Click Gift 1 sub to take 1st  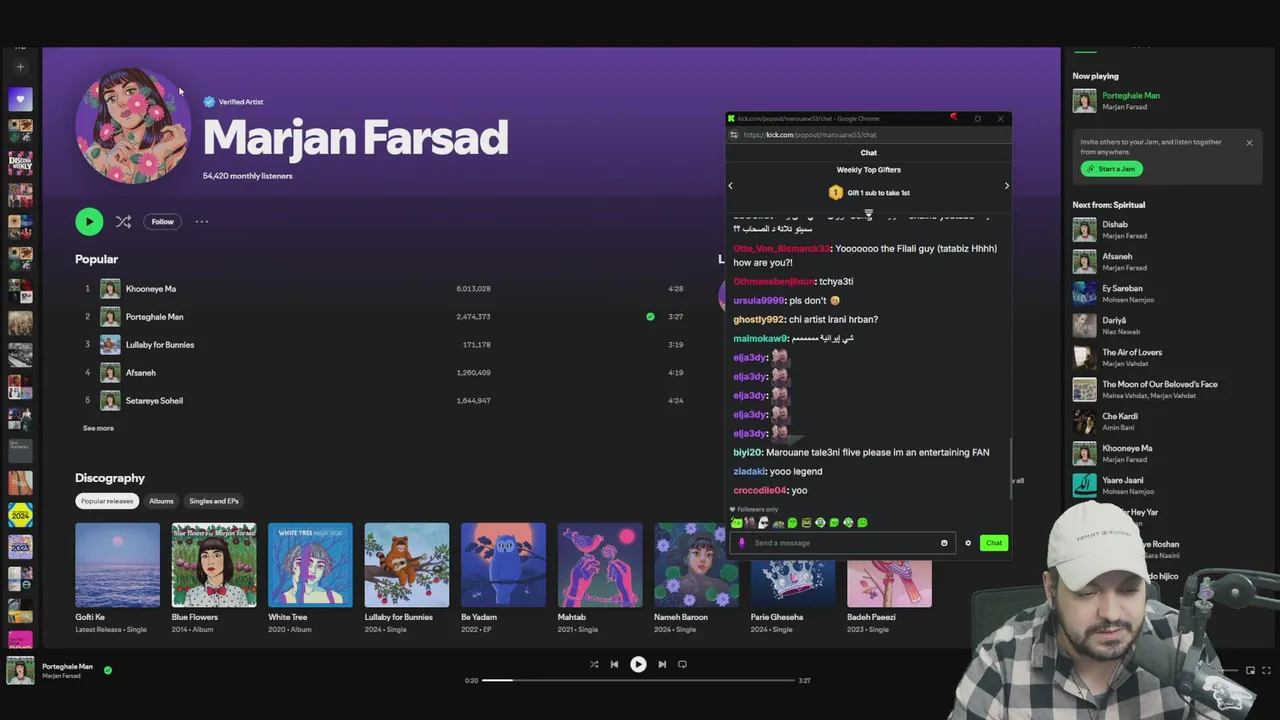(x=879, y=193)
